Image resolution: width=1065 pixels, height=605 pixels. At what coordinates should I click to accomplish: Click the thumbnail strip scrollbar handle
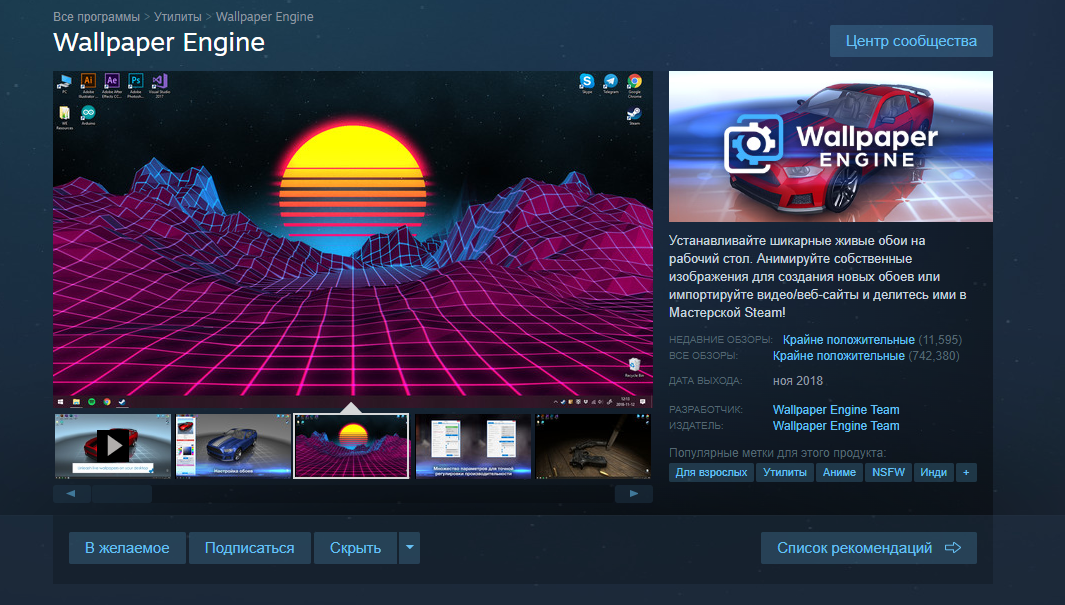(x=122, y=494)
